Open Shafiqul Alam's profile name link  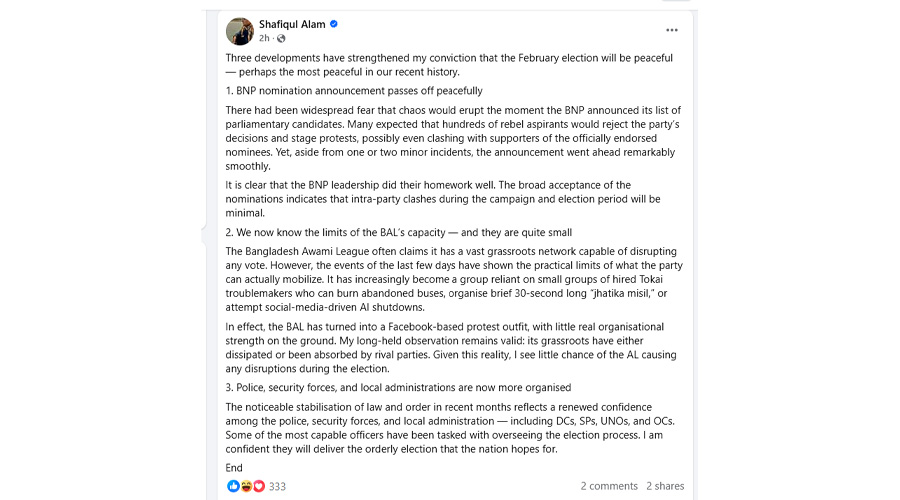[292, 24]
